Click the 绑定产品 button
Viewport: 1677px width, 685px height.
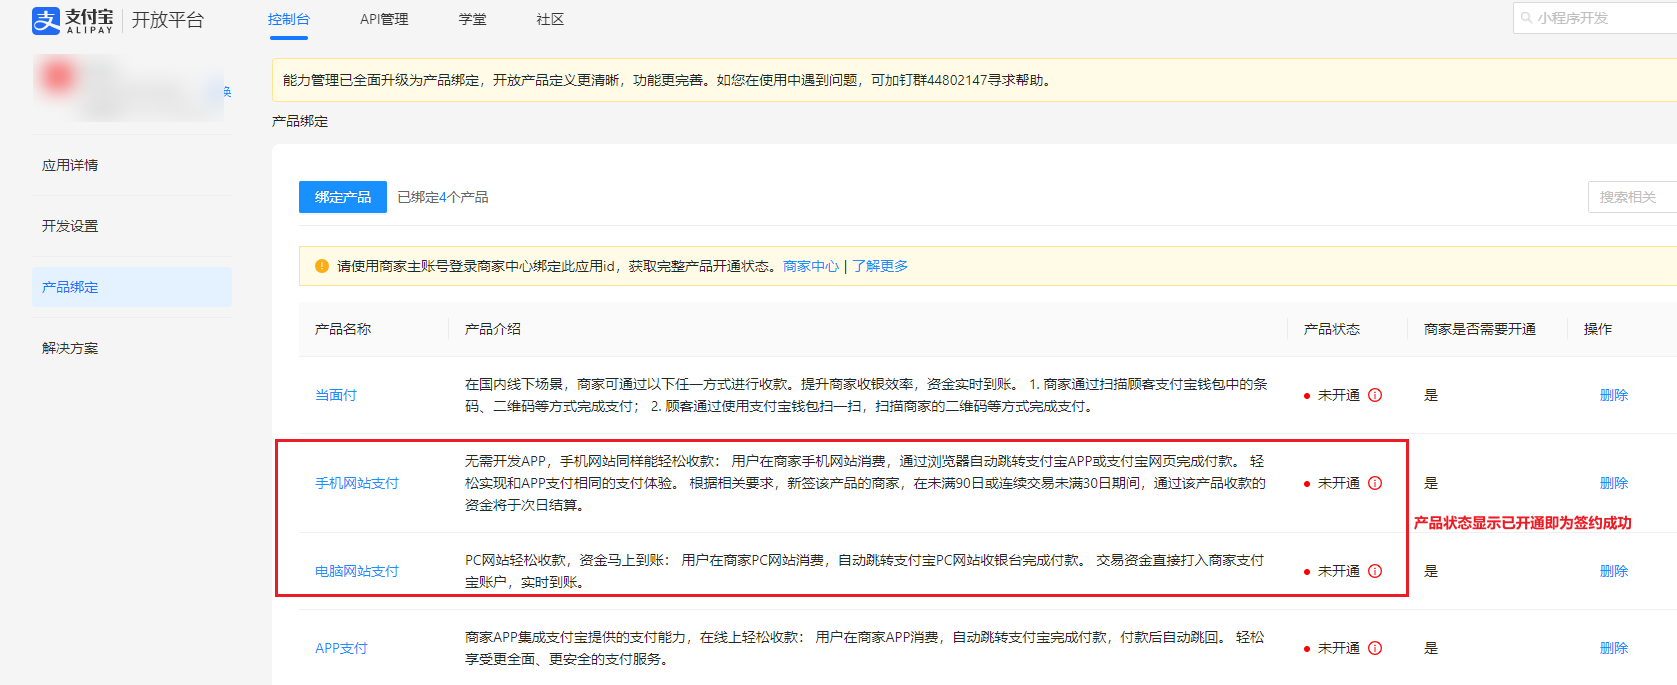tap(343, 197)
